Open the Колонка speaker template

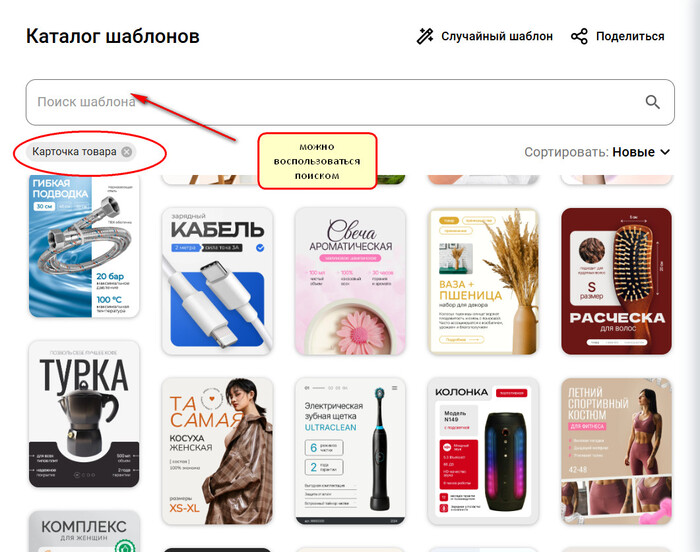point(483,451)
